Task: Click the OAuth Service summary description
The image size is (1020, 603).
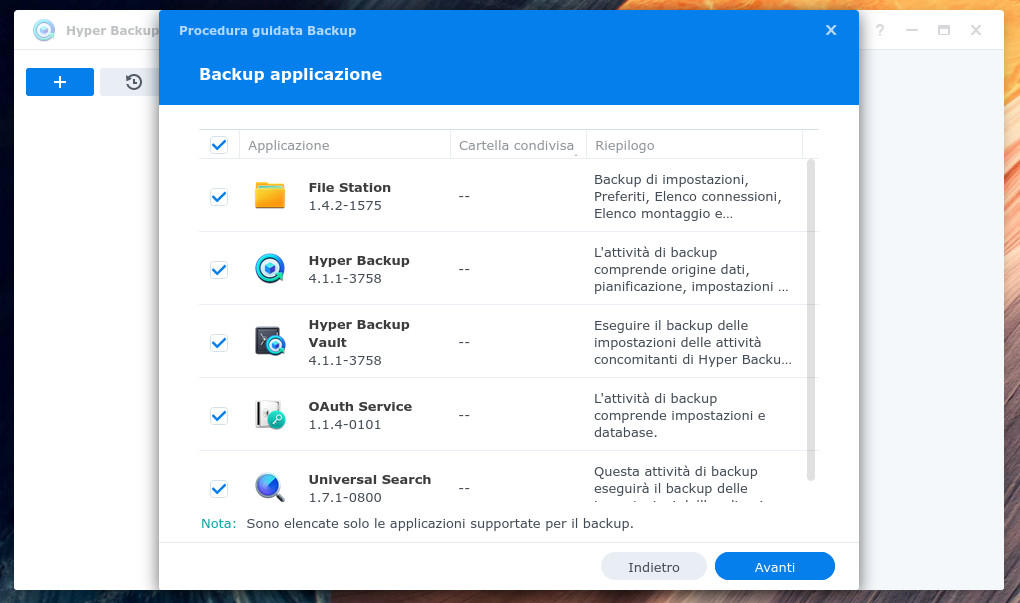Action: tap(680, 415)
